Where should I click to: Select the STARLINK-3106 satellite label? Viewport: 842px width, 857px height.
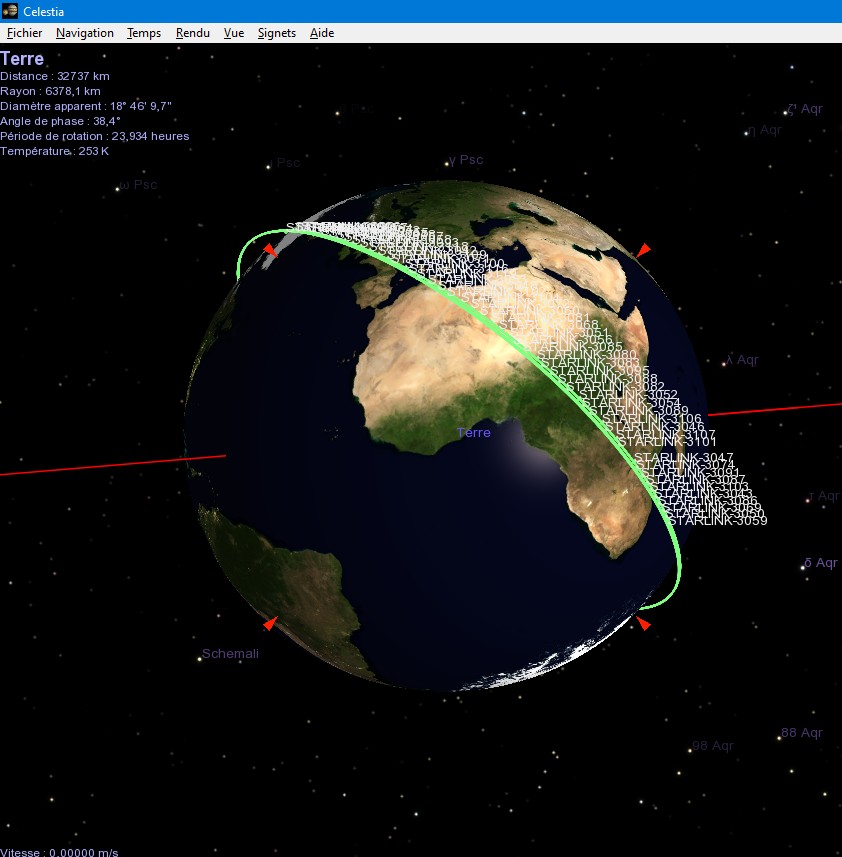click(x=652, y=419)
